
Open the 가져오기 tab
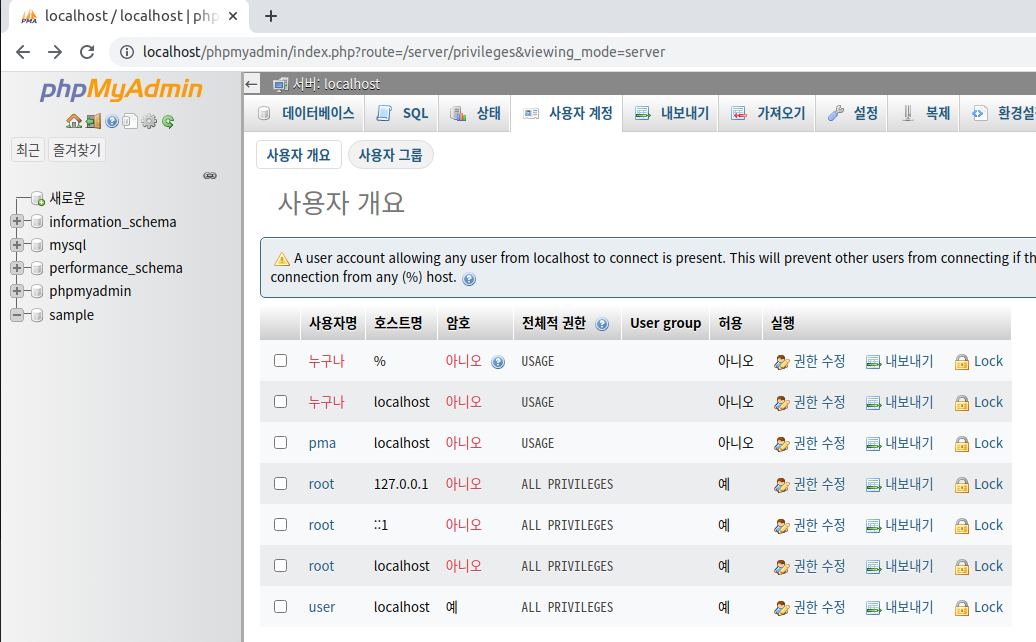[x=768, y=114]
